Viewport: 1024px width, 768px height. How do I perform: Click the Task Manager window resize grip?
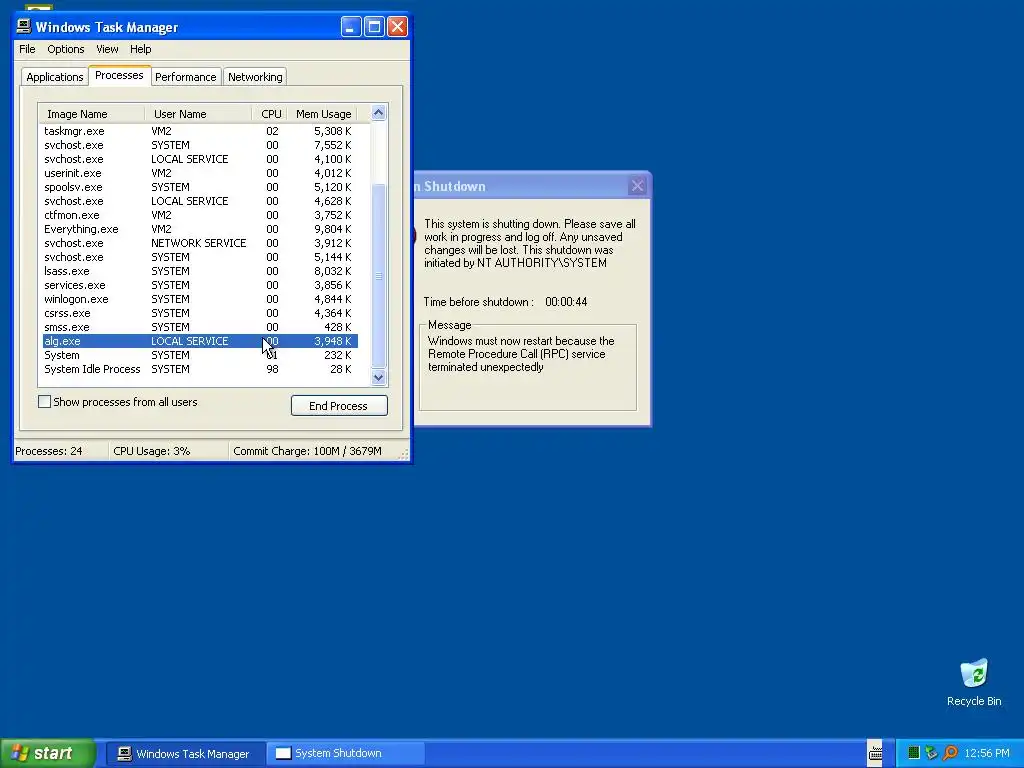pos(404,453)
